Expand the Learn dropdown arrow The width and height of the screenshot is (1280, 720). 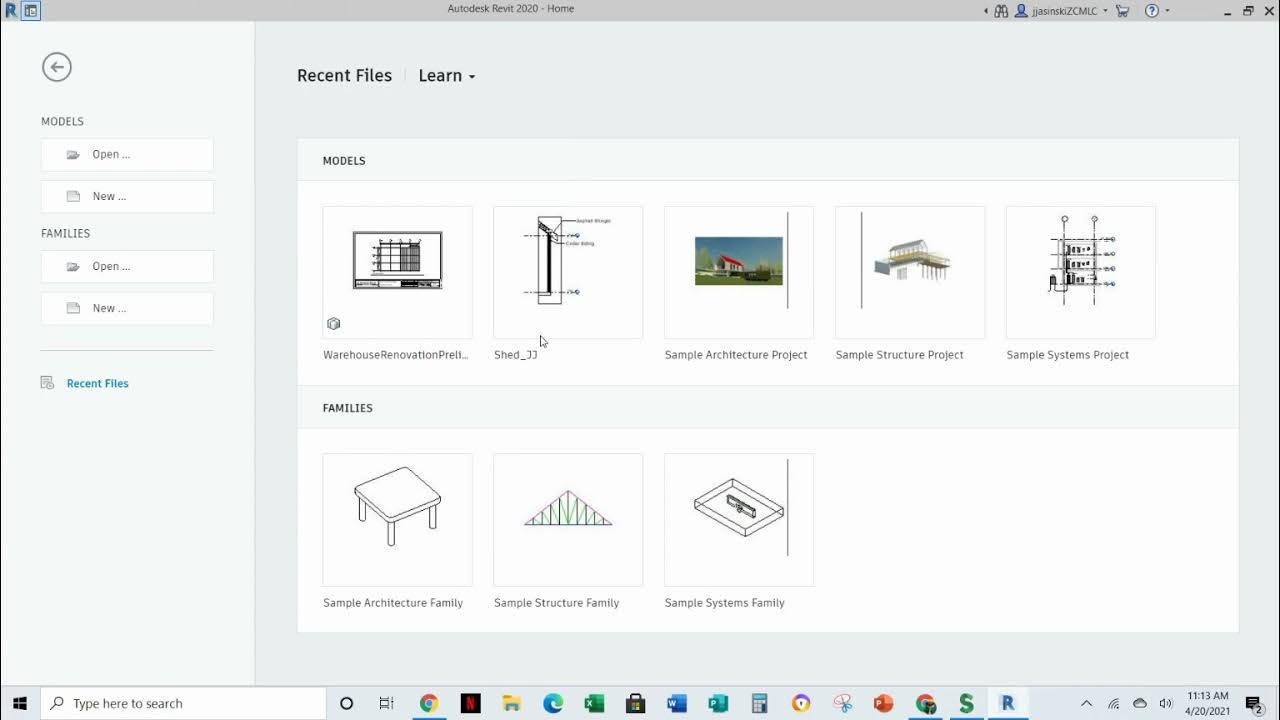pyautogui.click(x=472, y=77)
